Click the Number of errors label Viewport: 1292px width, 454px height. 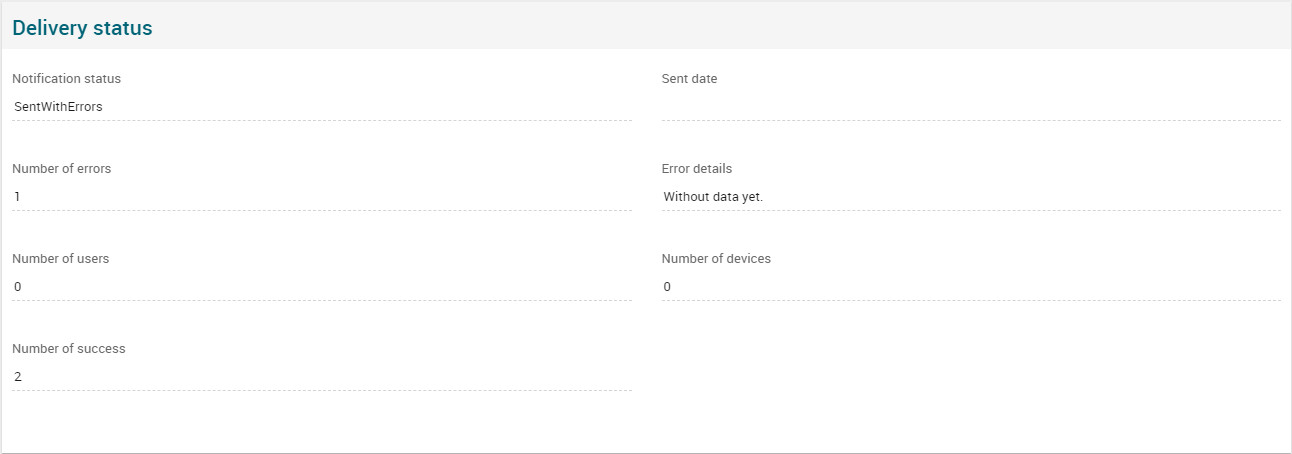61,168
